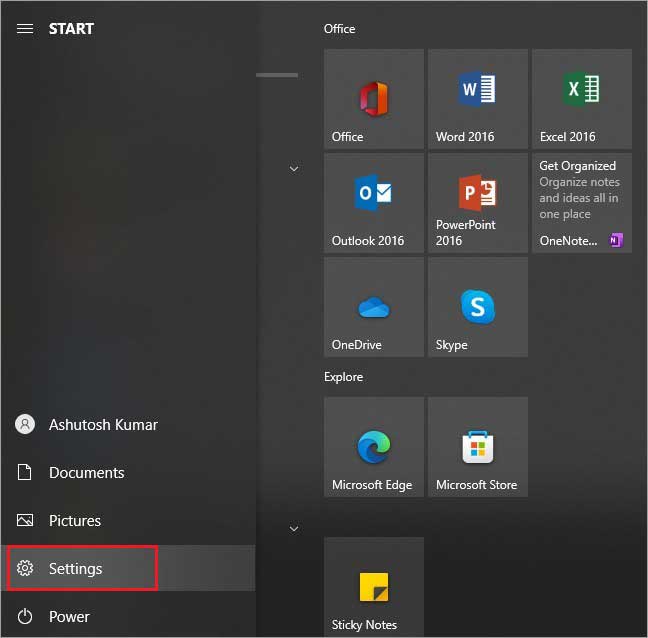This screenshot has width=648, height=638.
Task: Open Settings from Start menu
Action: [128, 569]
